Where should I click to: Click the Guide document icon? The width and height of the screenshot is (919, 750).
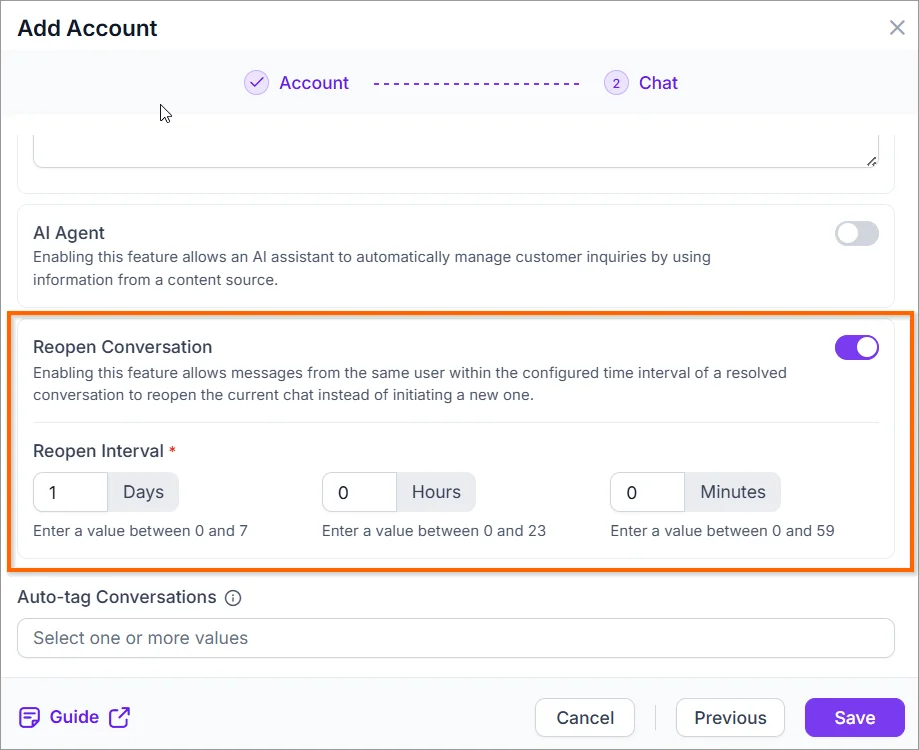(29, 717)
